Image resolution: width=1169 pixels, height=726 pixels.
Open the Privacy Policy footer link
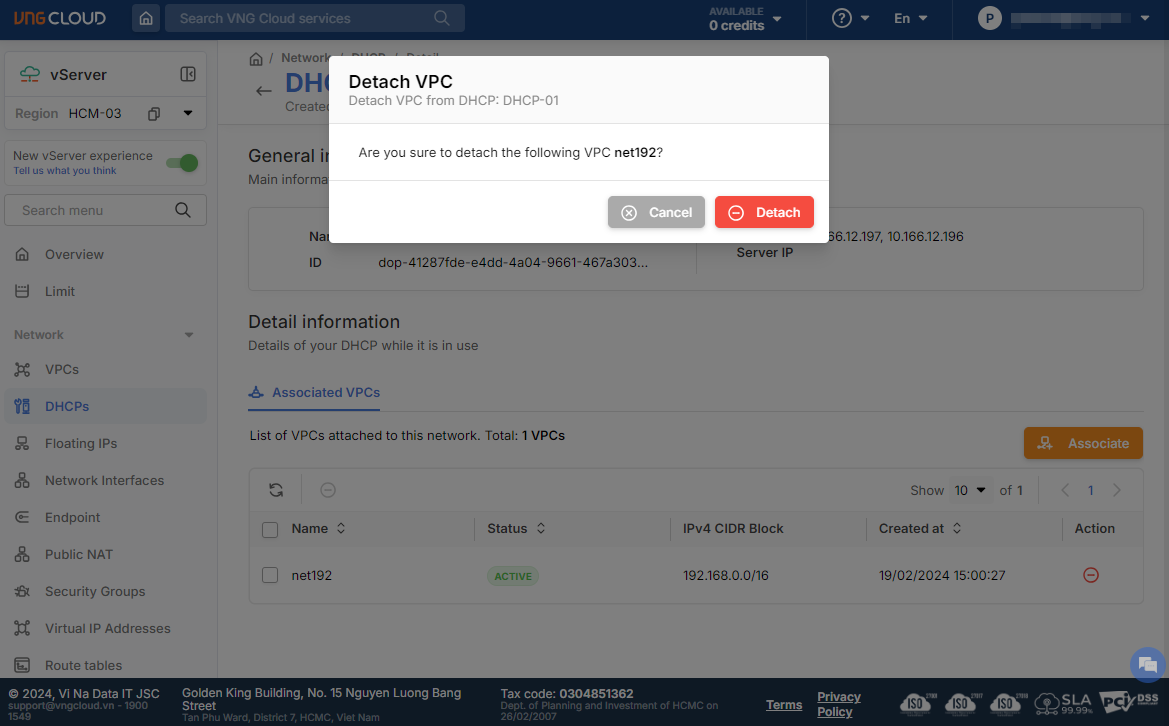838,704
